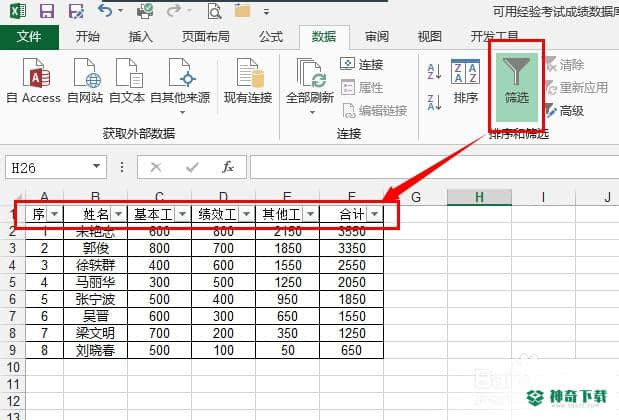This screenshot has width=619, height=420.
Task: Open the 序 column filter dropdown
Action: pyautogui.click(x=54, y=214)
